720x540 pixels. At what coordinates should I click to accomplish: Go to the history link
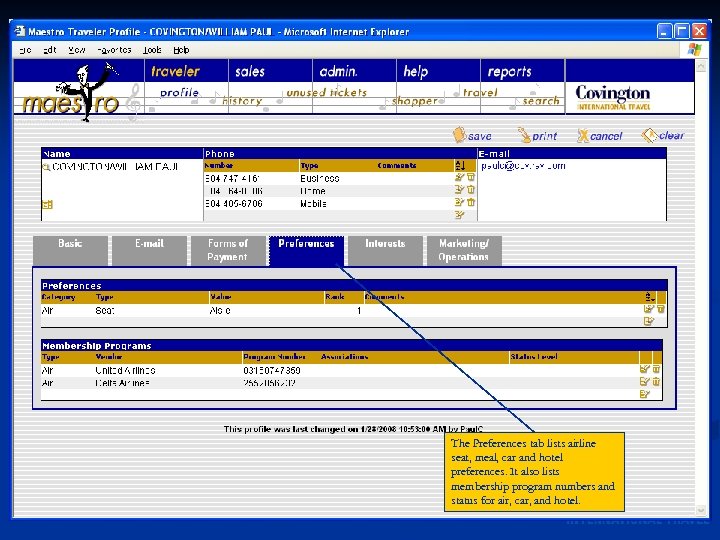242,101
